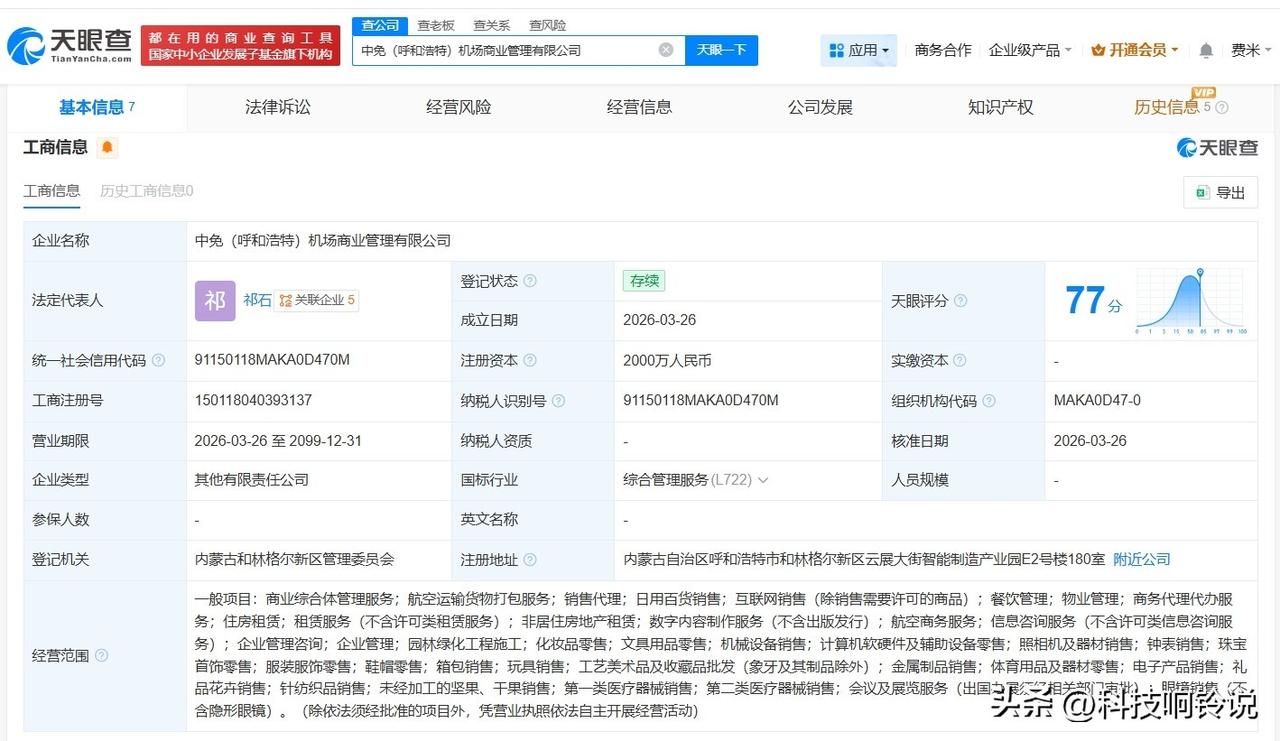The width and height of the screenshot is (1280, 741).
Task: Click the red 国家中小企业发展子基金 banner
Action: point(240,46)
